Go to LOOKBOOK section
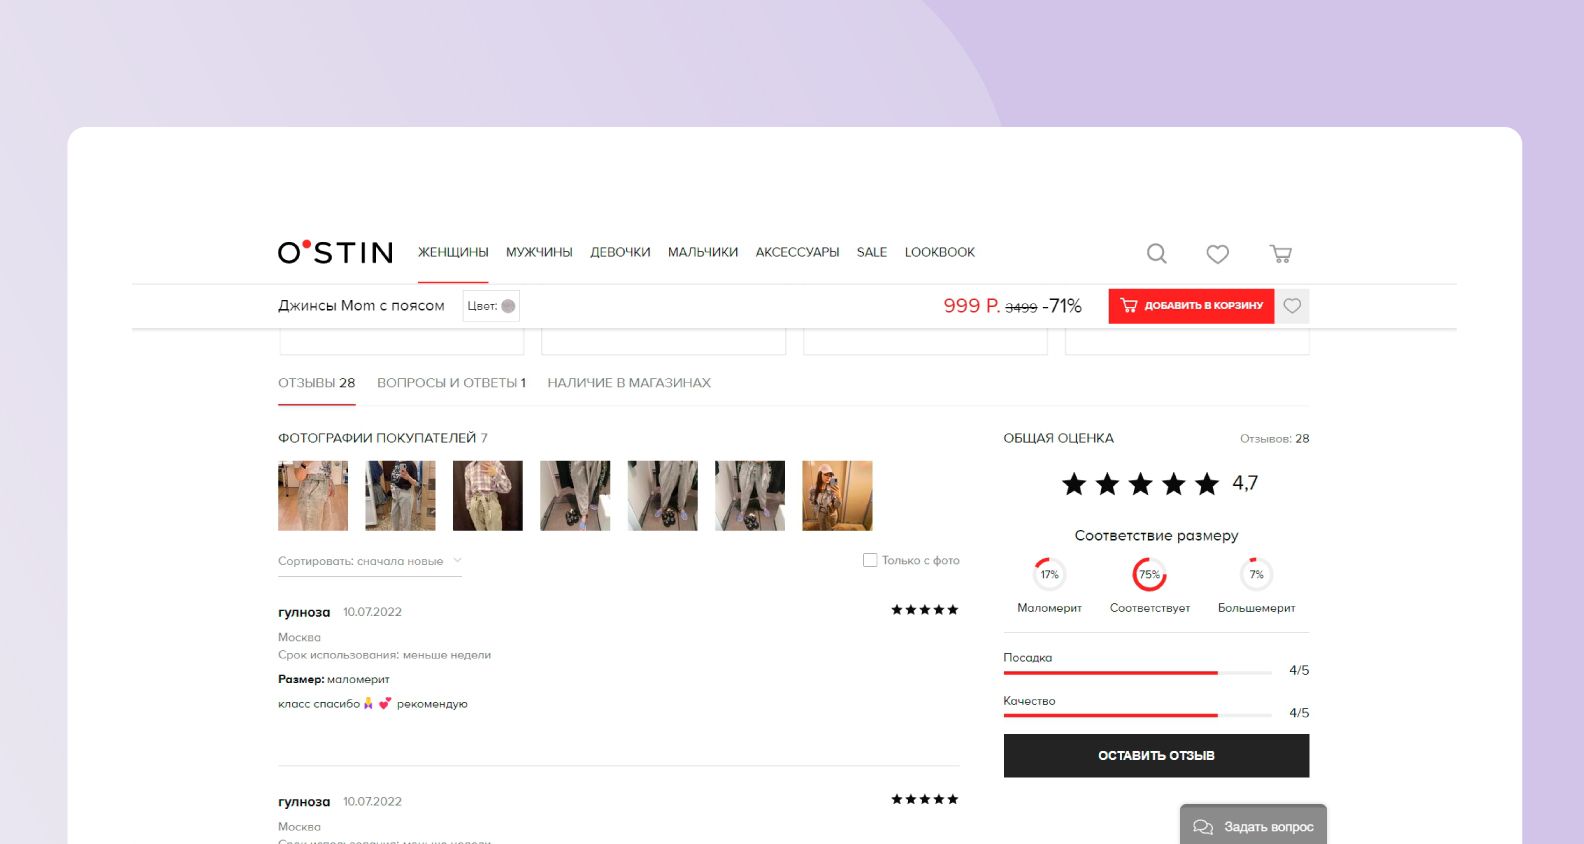Image resolution: width=1584 pixels, height=844 pixels. click(x=939, y=252)
